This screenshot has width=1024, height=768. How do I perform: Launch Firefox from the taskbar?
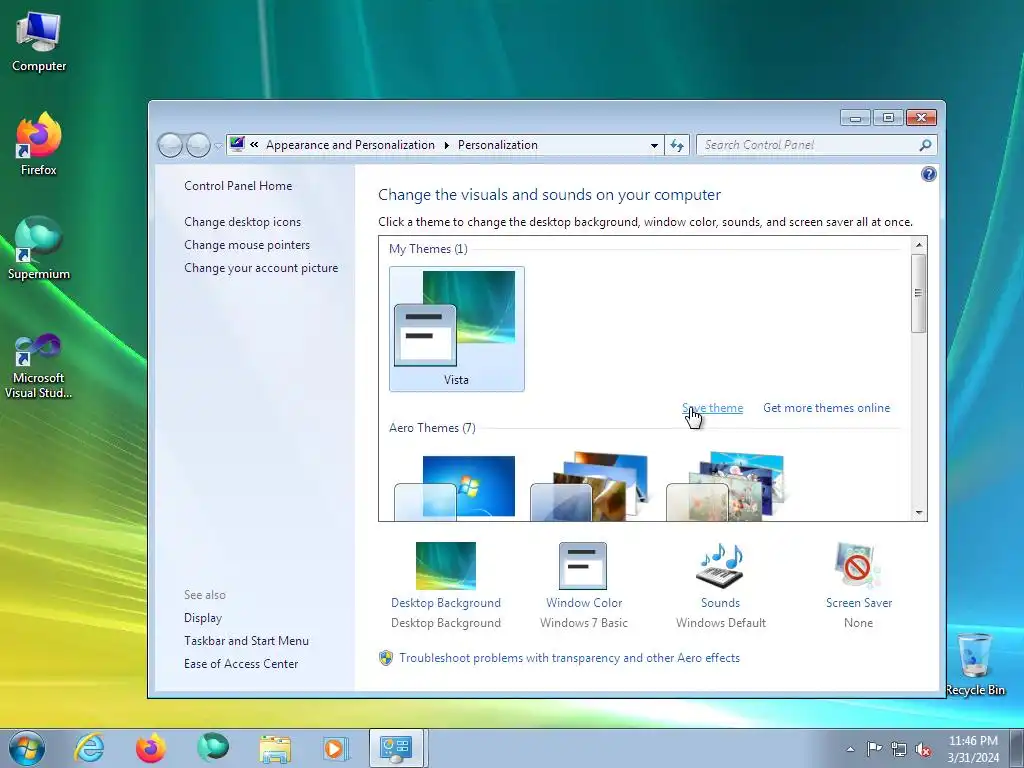click(150, 748)
